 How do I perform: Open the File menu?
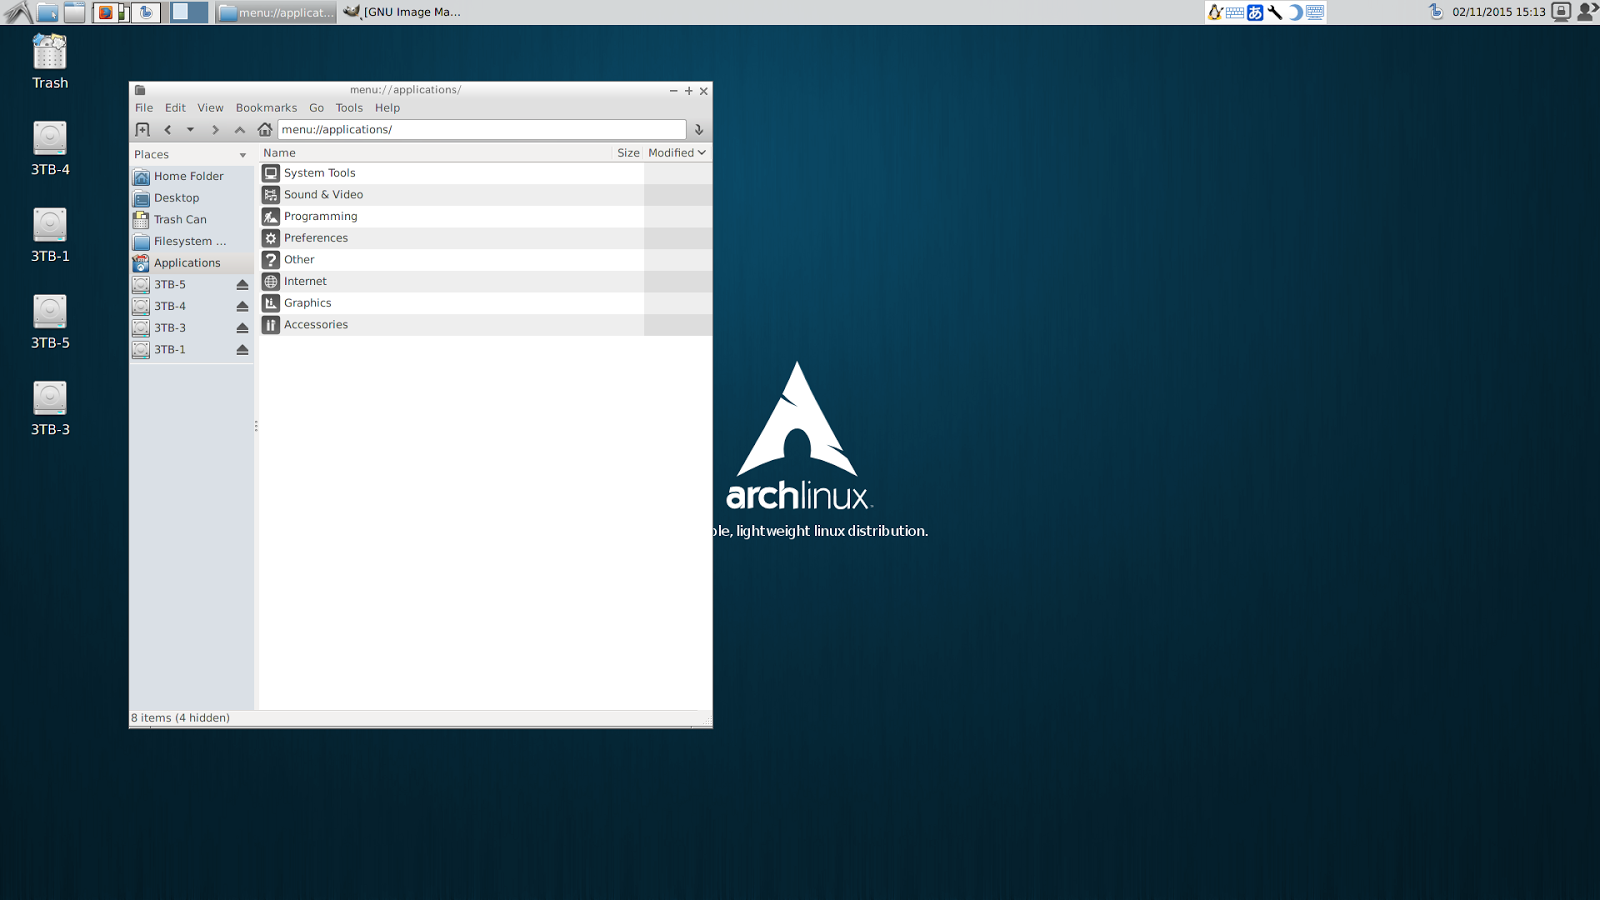(144, 108)
